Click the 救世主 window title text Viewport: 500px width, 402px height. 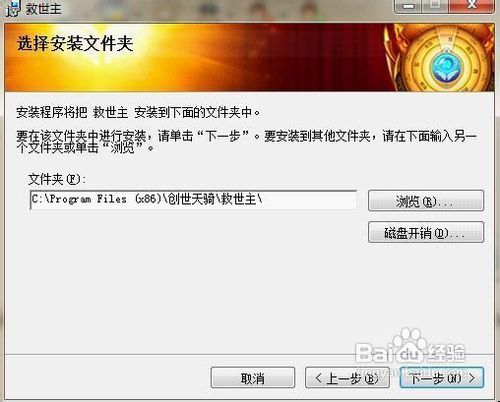(43, 9)
